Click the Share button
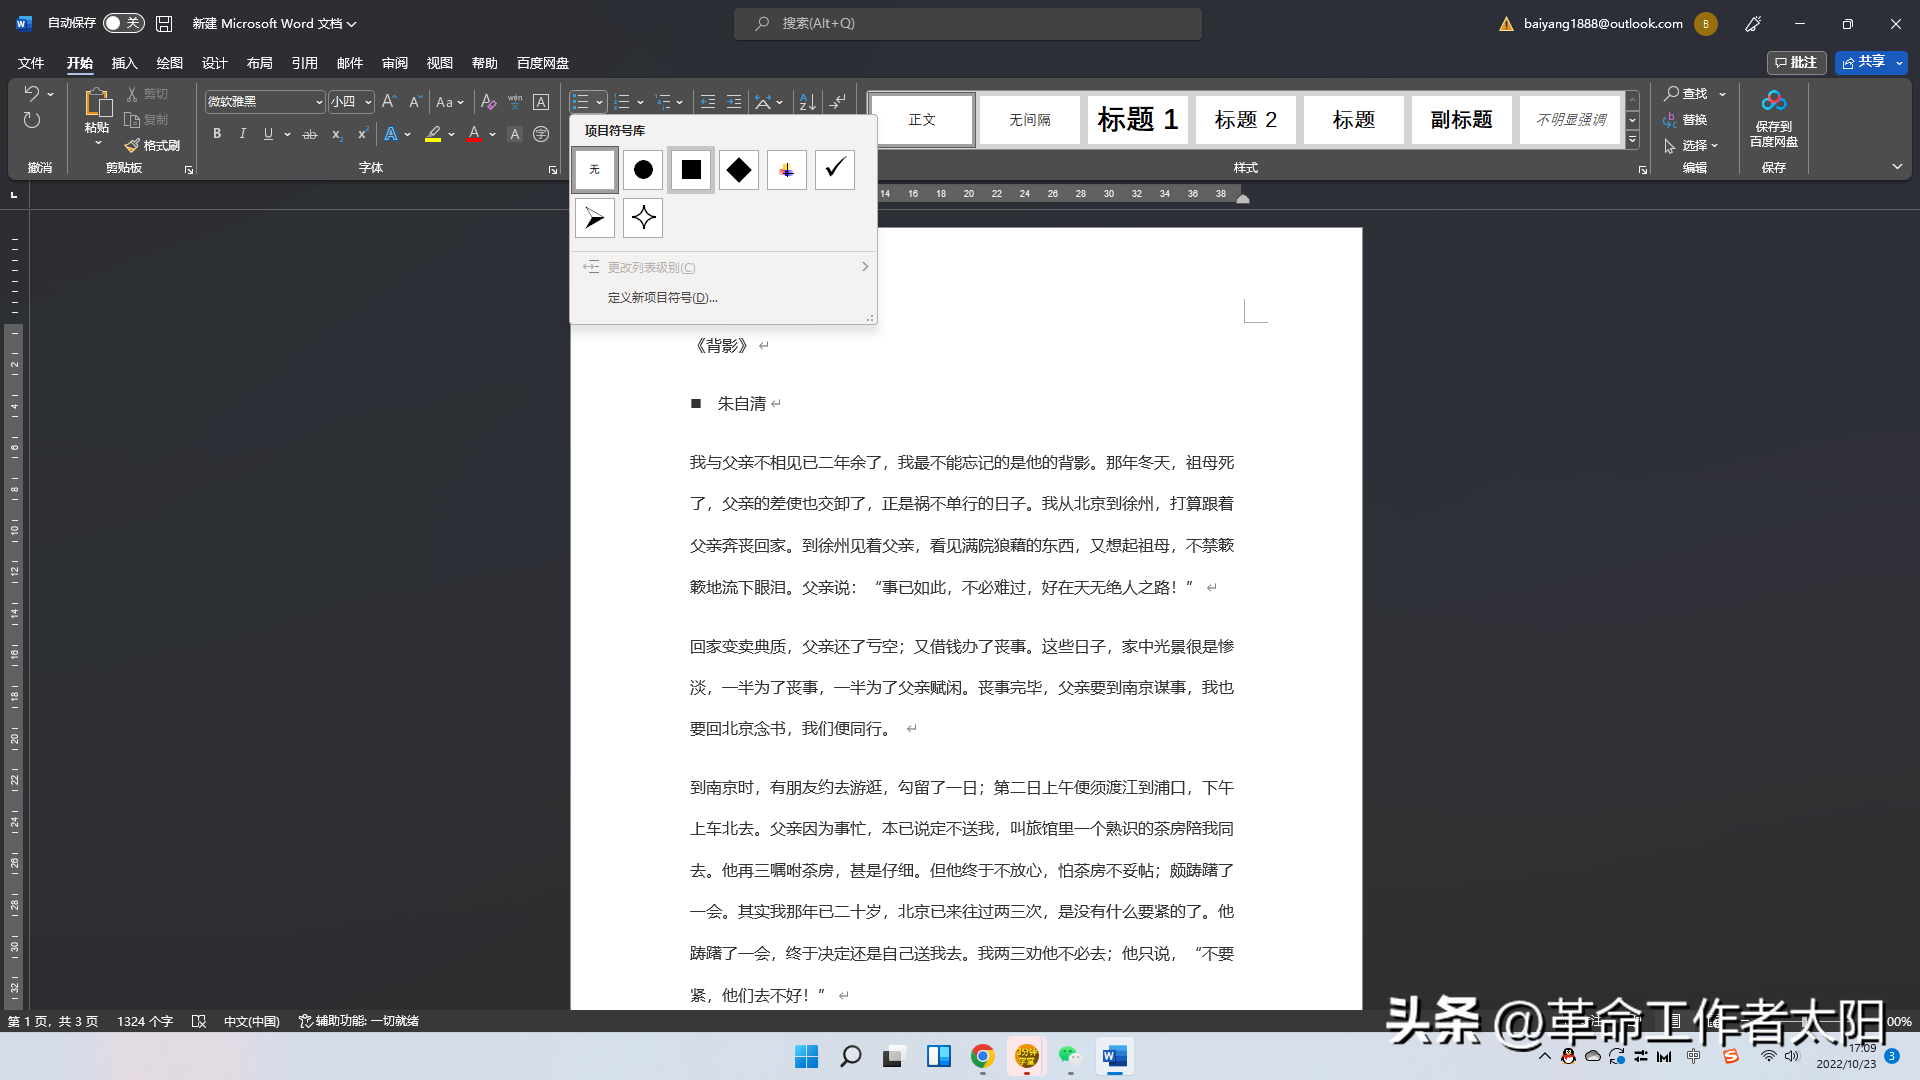The height and width of the screenshot is (1080, 1920). coord(1863,62)
